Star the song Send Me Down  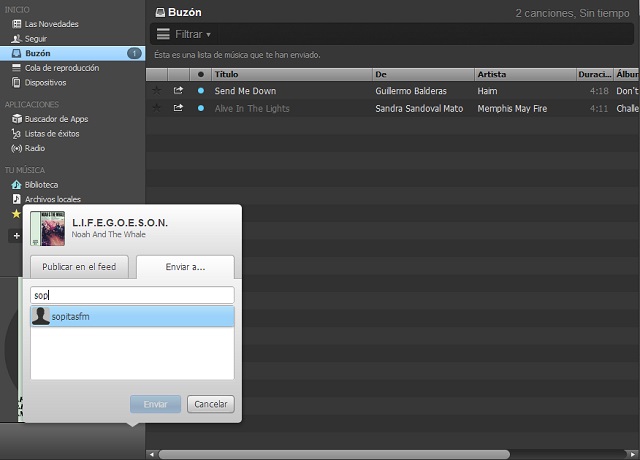pos(156,91)
